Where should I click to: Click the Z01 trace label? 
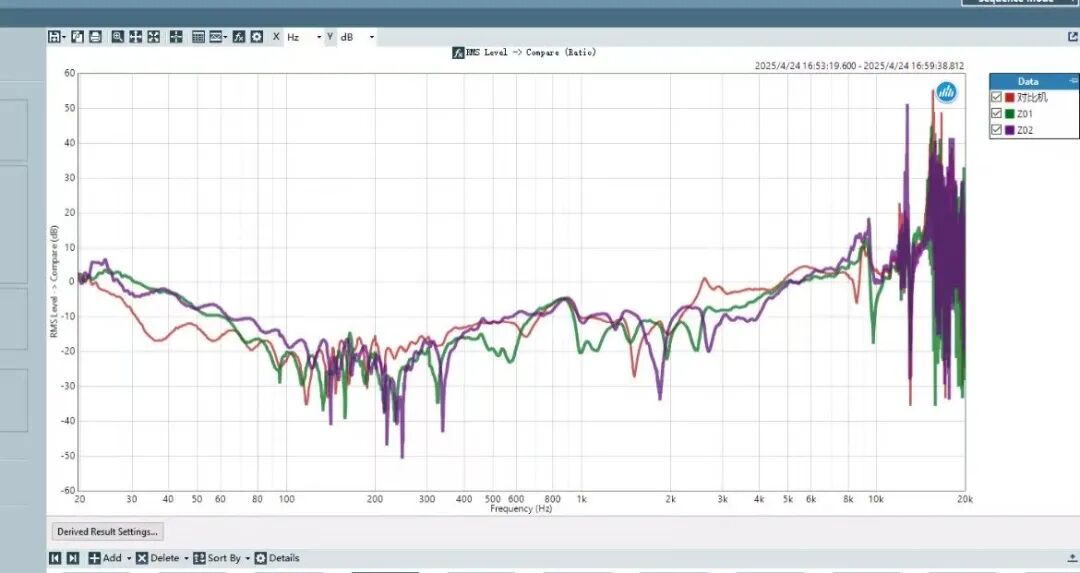pyautogui.click(x=1025, y=114)
